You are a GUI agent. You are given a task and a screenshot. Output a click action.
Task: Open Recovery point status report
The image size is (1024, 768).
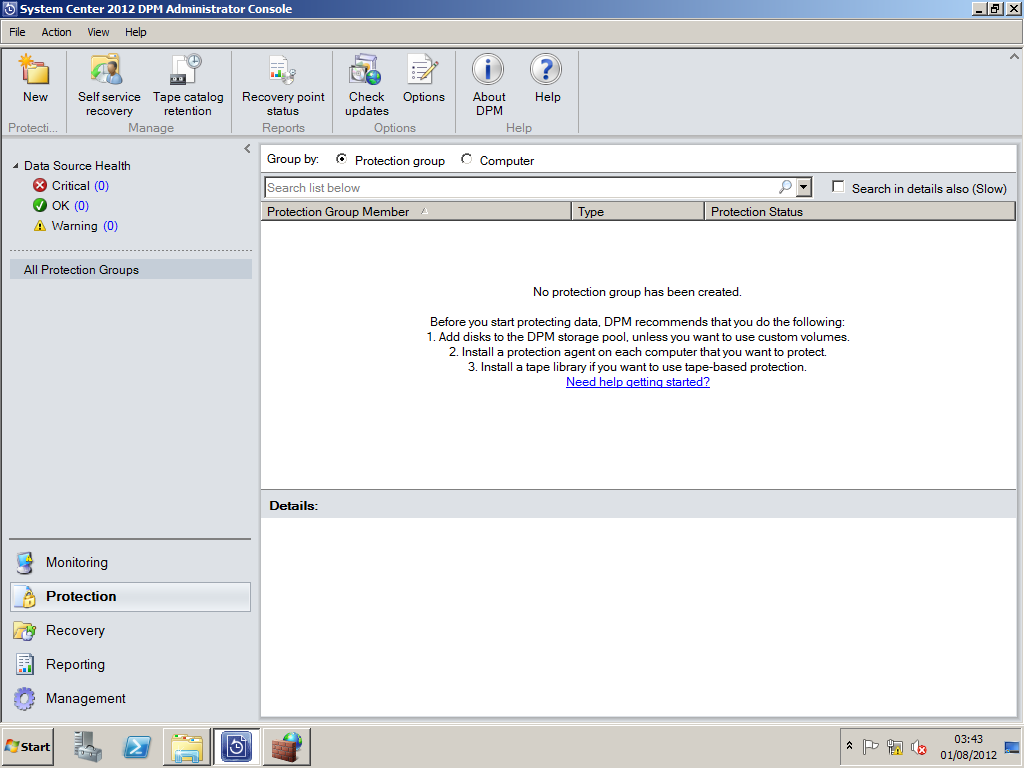(x=283, y=85)
